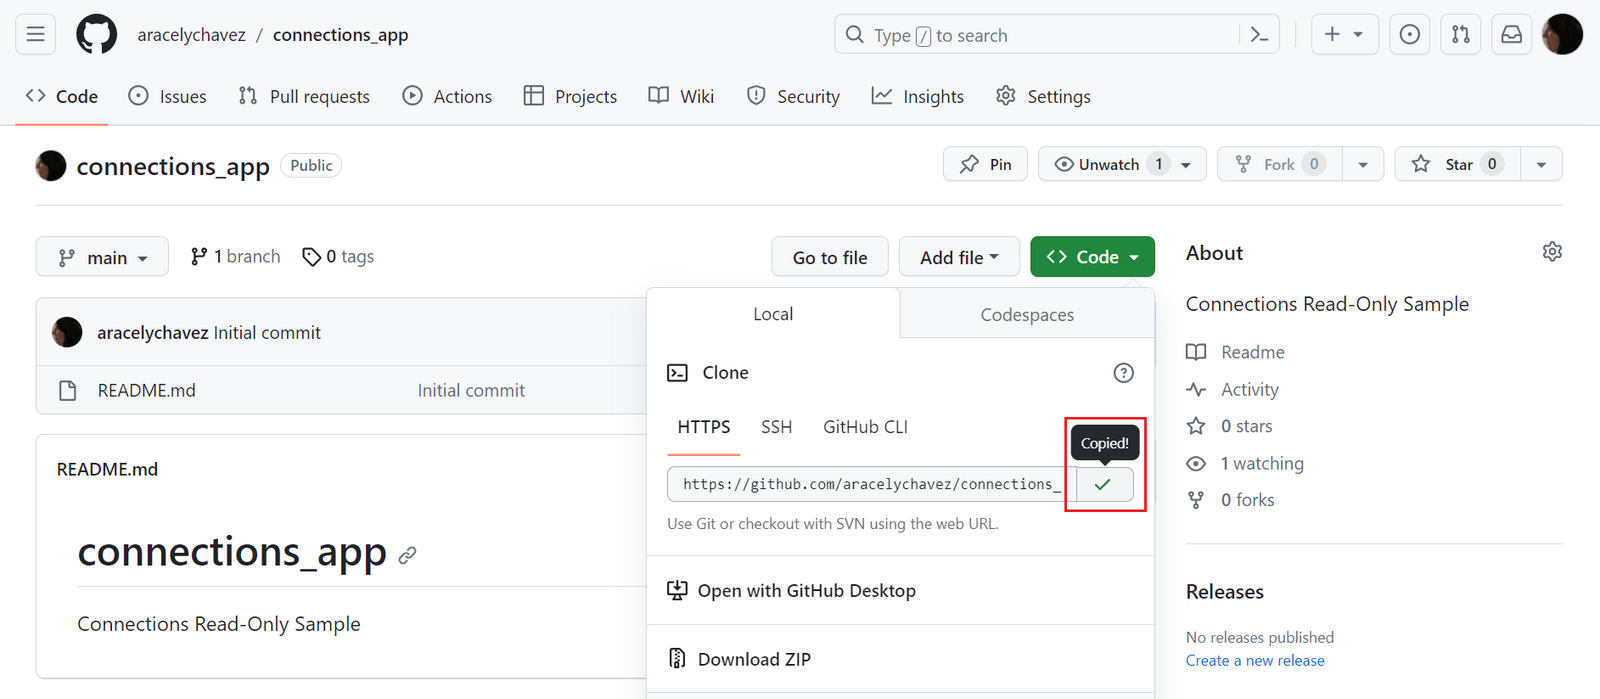The width and height of the screenshot is (1600, 699).
Task: Click Go to file button
Action: (830, 257)
